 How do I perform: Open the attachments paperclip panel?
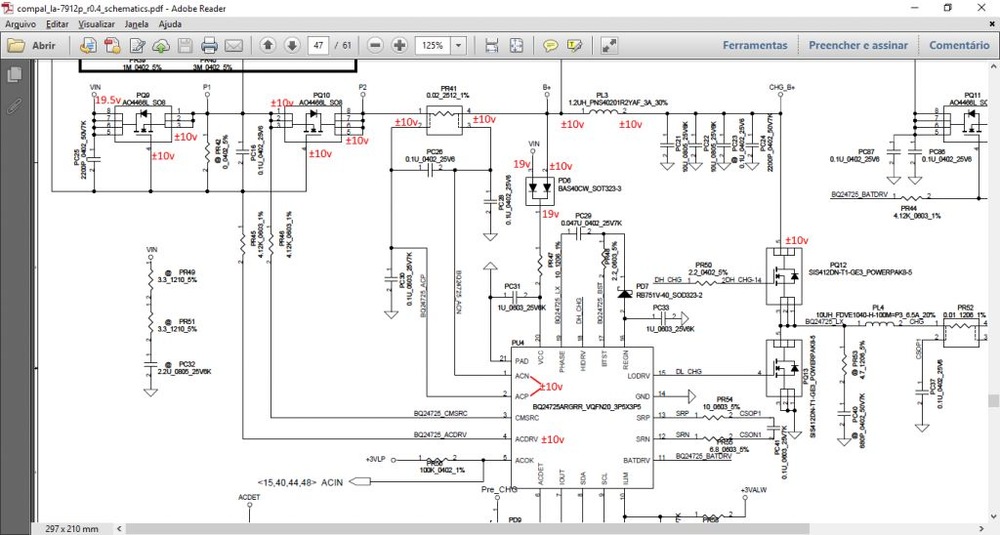pos(14,104)
